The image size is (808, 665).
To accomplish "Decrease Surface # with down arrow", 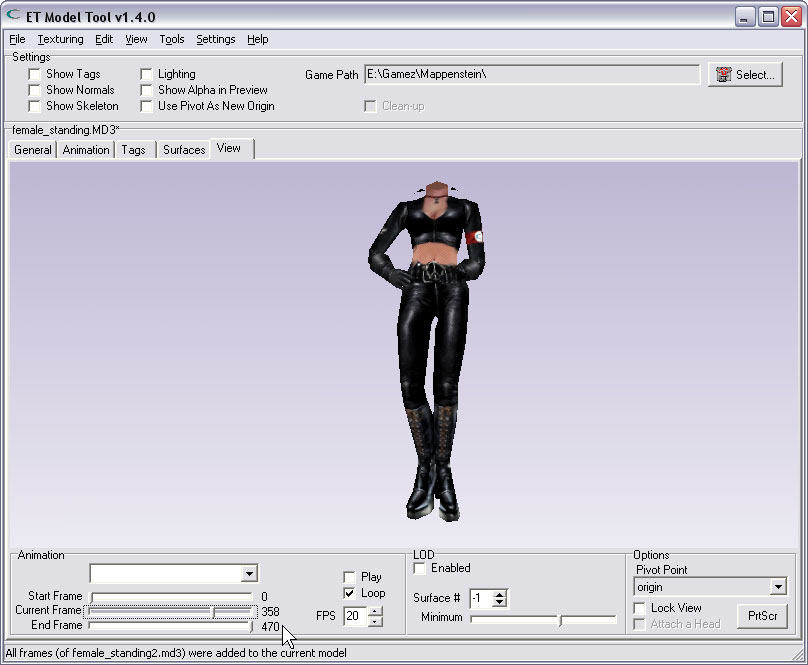I will pos(499,603).
